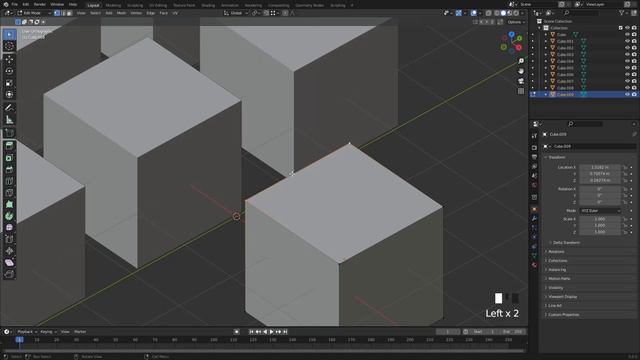Enable edge select mode

(63, 13)
